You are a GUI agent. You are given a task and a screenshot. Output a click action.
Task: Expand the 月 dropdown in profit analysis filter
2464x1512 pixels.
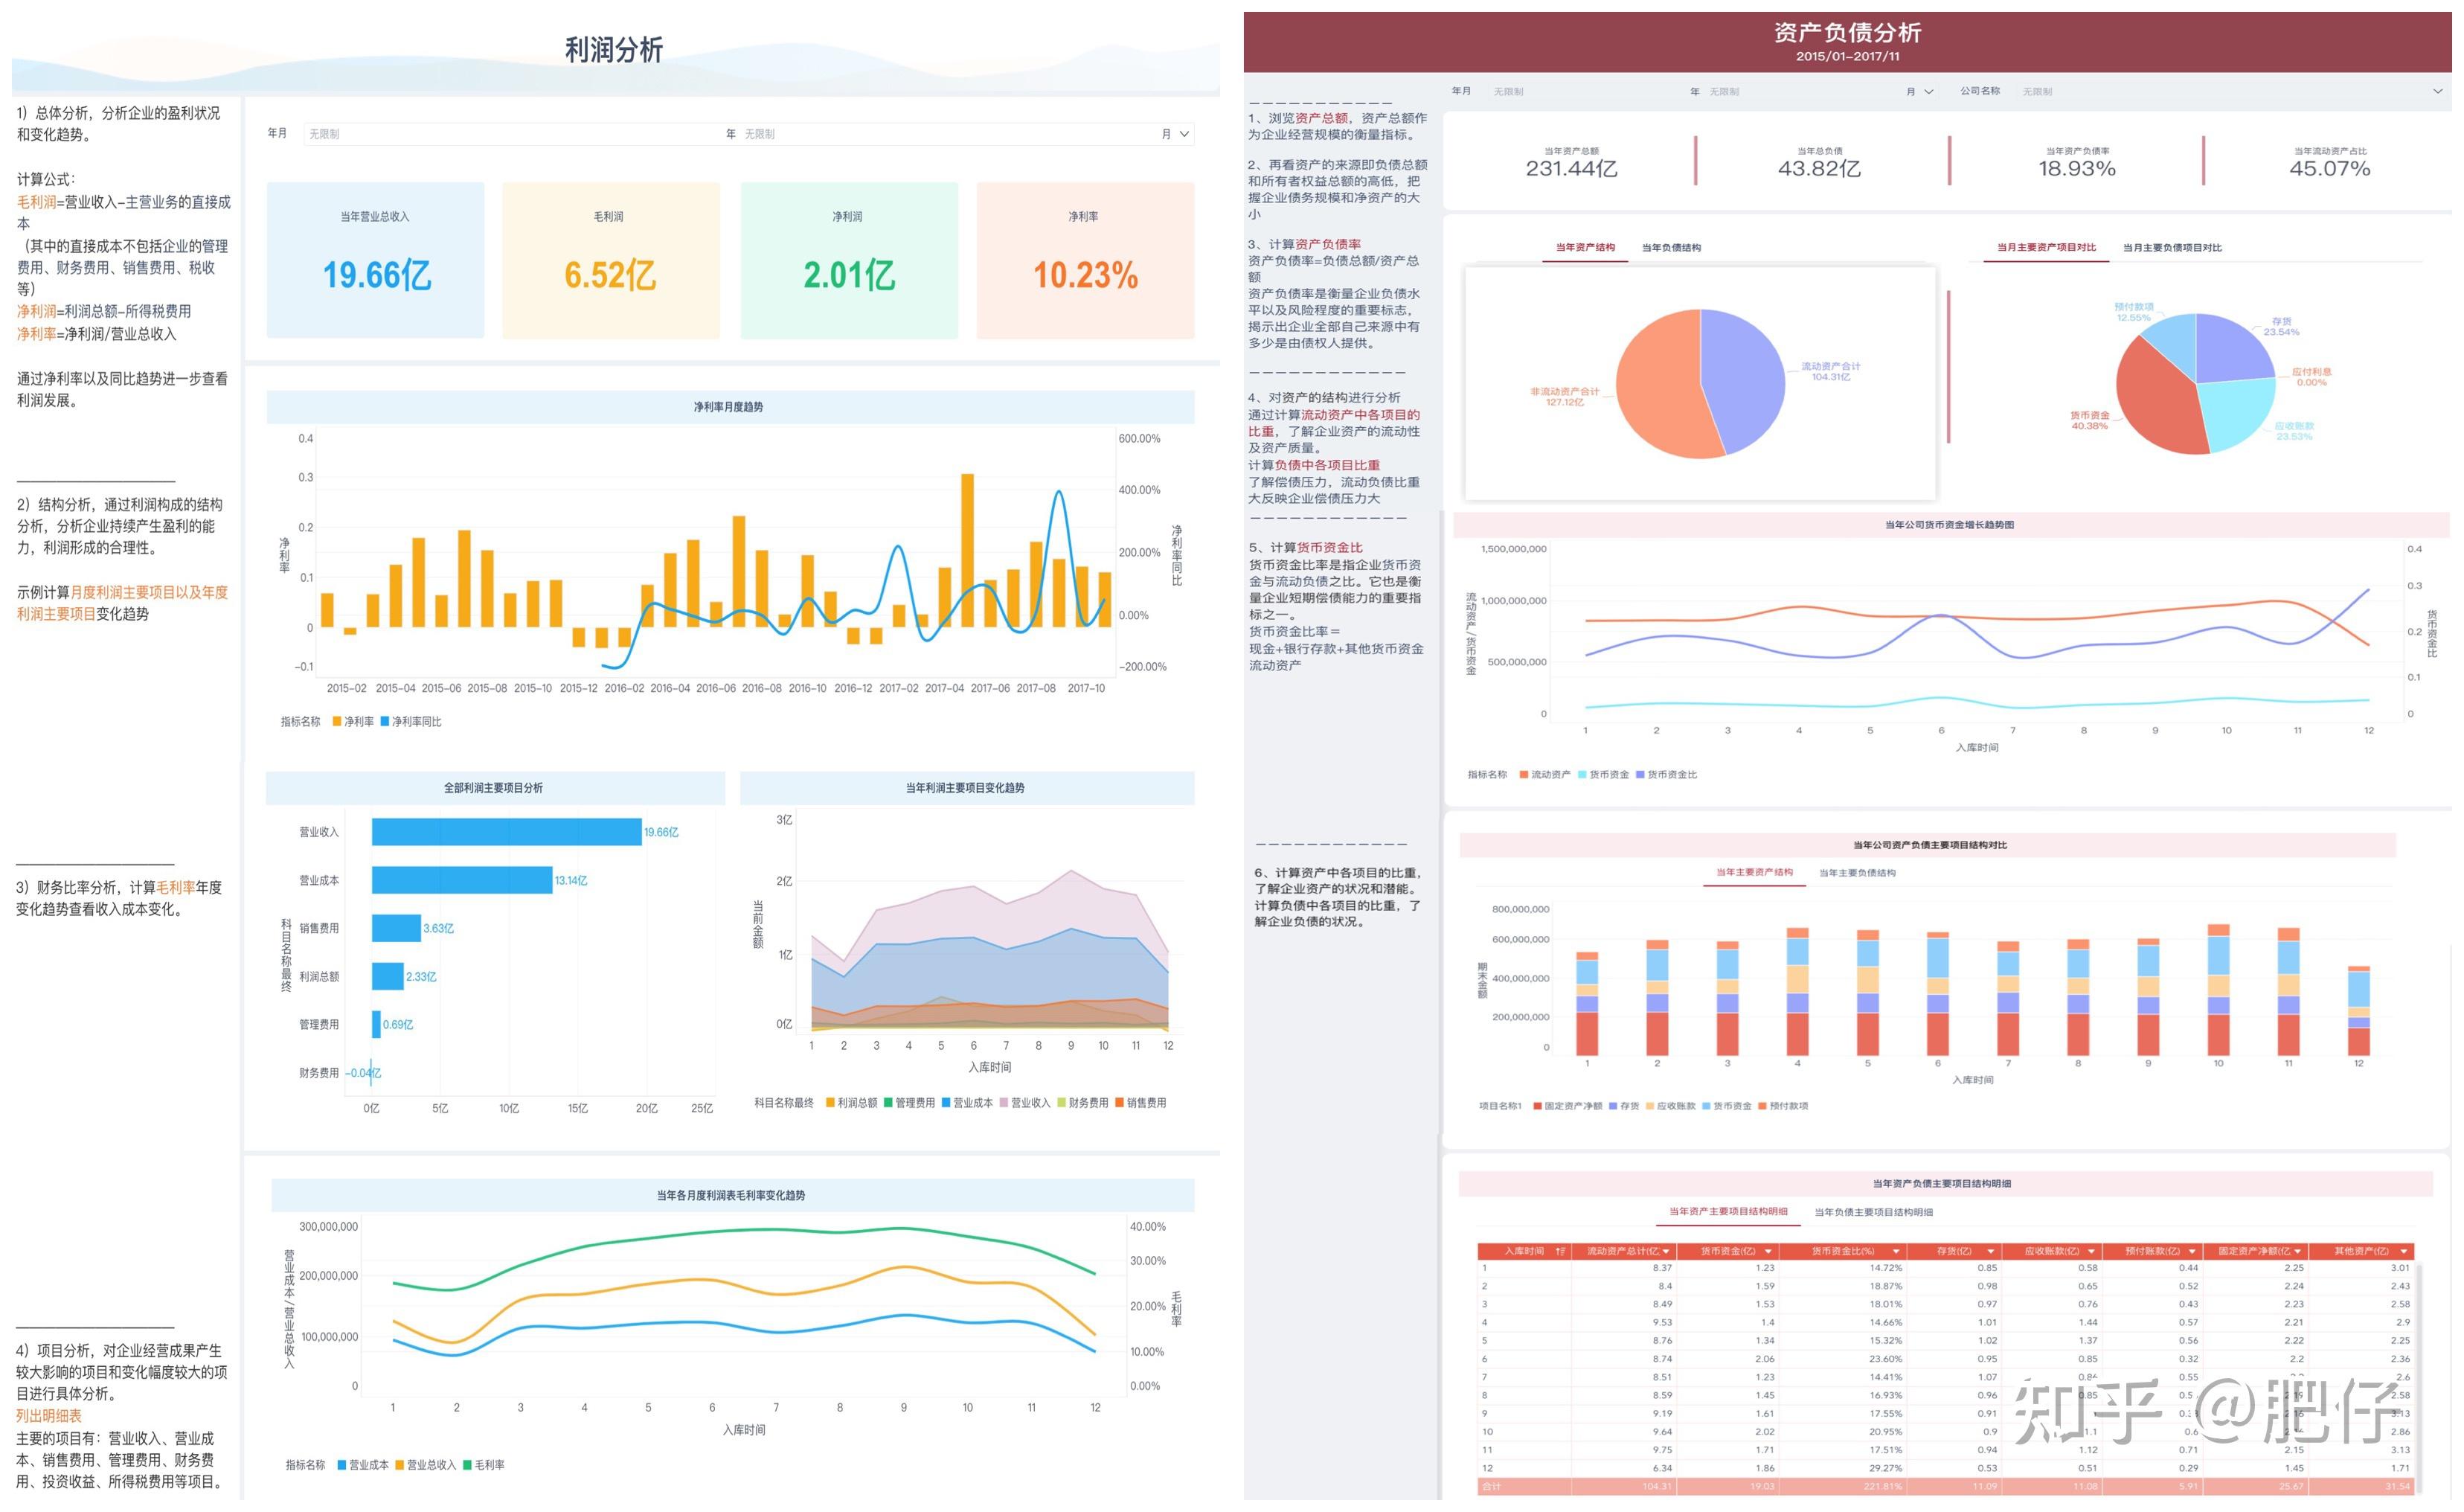pyautogui.click(x=1185, y=134)
